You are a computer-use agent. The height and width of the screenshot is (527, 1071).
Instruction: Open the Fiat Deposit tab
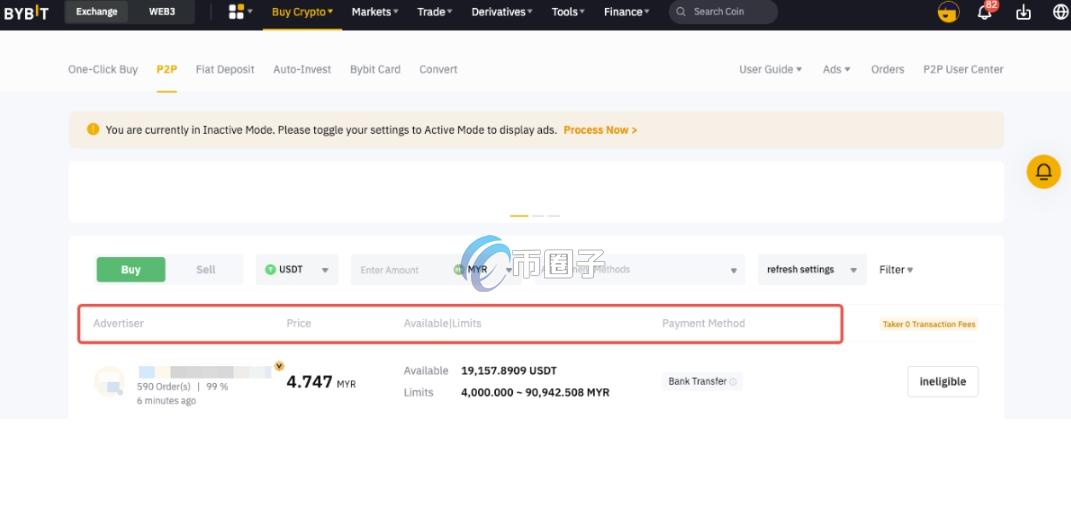pos(225,69)
